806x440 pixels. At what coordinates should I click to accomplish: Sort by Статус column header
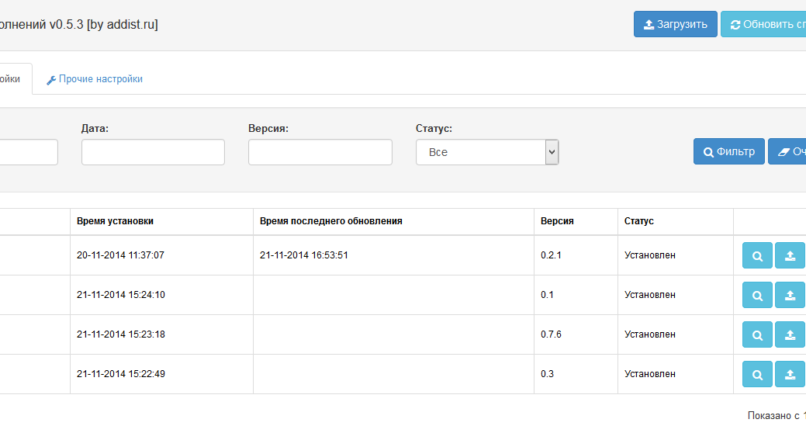pyautogui.click(x=639, y=221)
